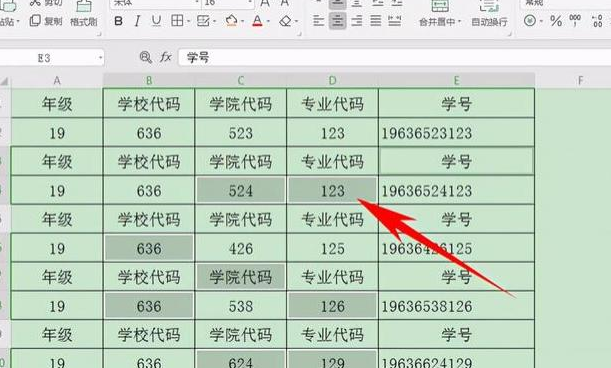Apply cell borders with the grid icon
This screenshot has width=611, height=368.
[177, 21]
